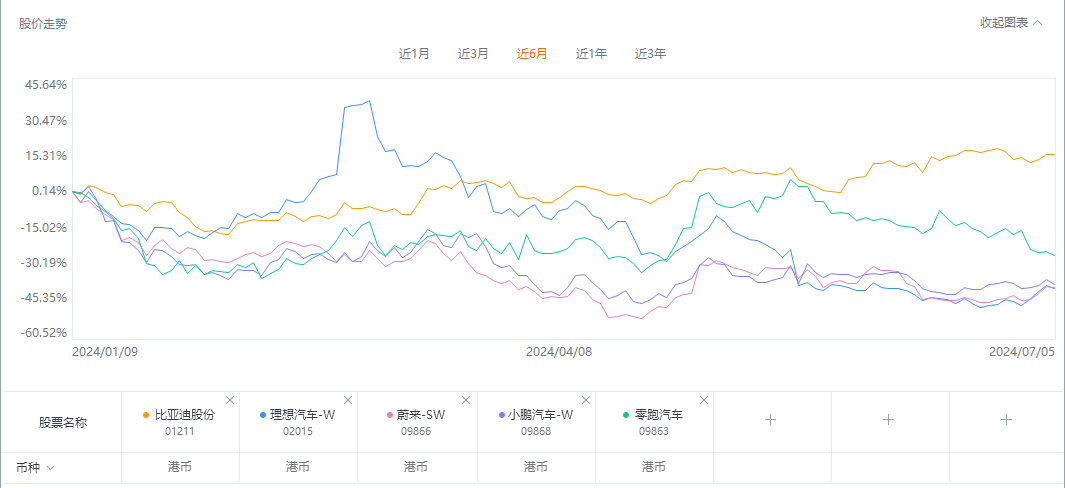Remove 零跑汽车 from the comparison

[704, 400]
